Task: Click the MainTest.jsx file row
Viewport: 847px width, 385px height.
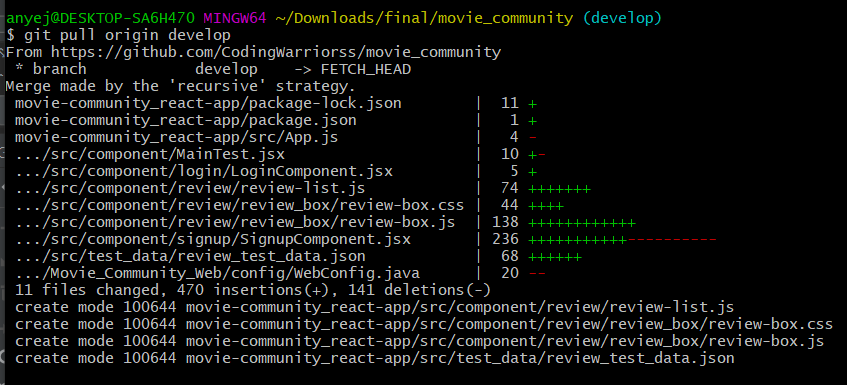Action: pos(280,154)
